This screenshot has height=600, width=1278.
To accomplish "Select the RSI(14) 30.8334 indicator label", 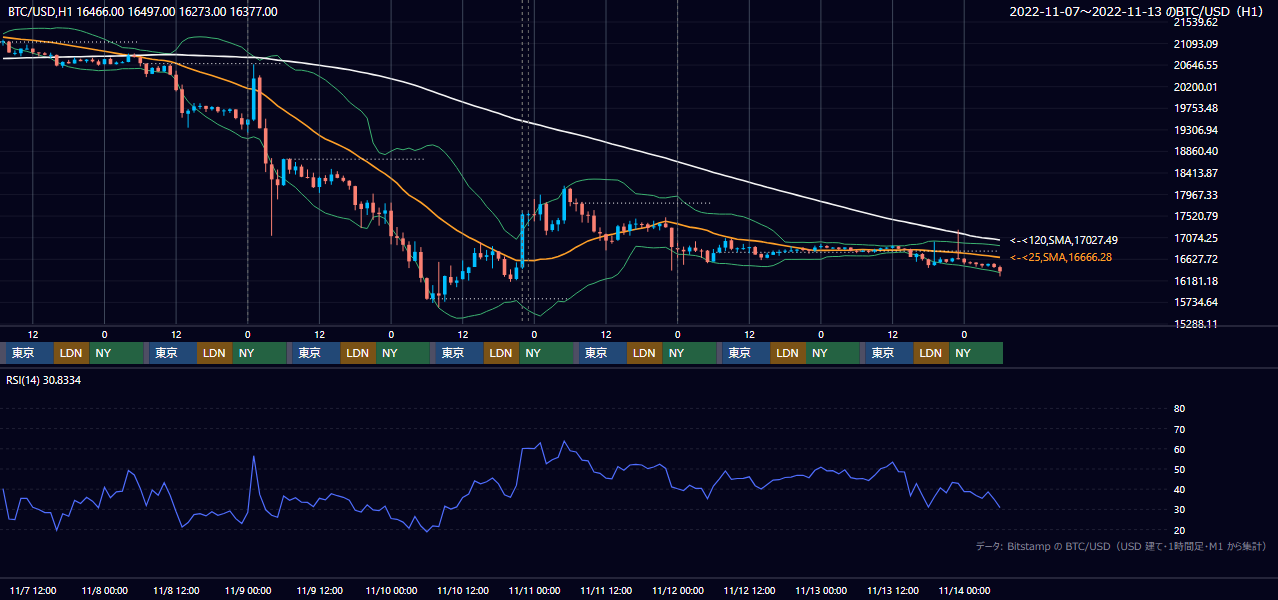I will click(44, 380).
